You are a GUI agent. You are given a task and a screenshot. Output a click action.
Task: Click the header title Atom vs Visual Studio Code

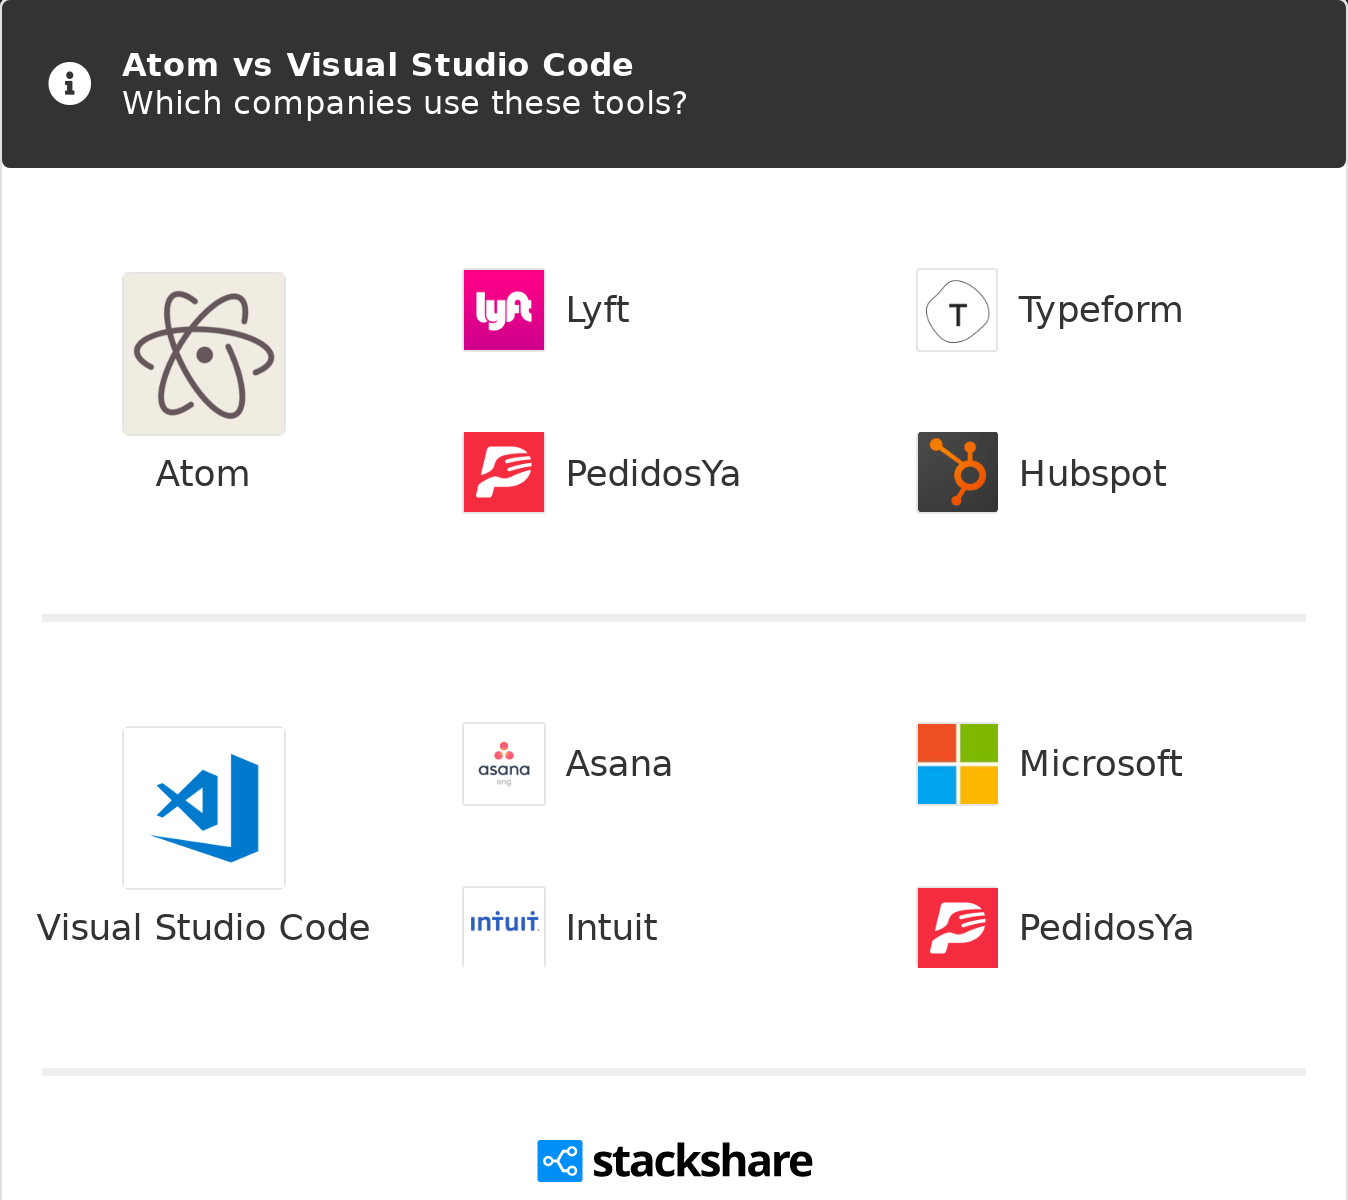[x=378, y=64]
